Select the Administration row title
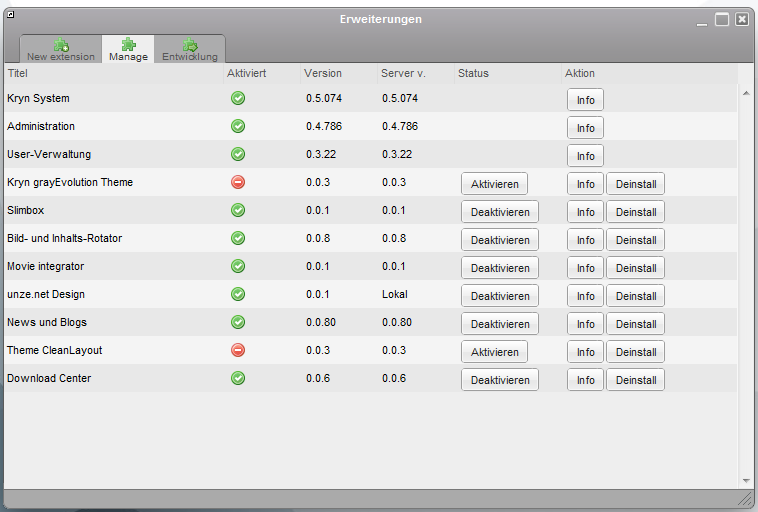Screen dimensions: 758x512 coord(41,126)
